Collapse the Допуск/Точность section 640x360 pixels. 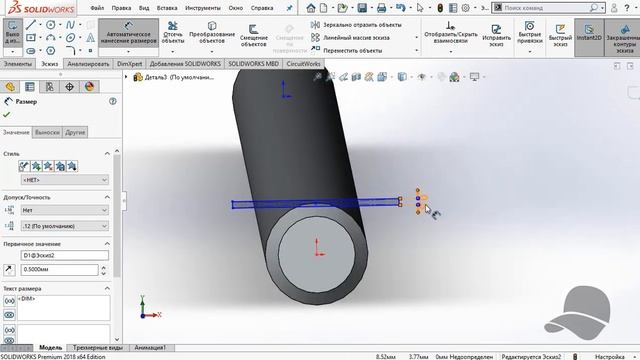[107, 197]
